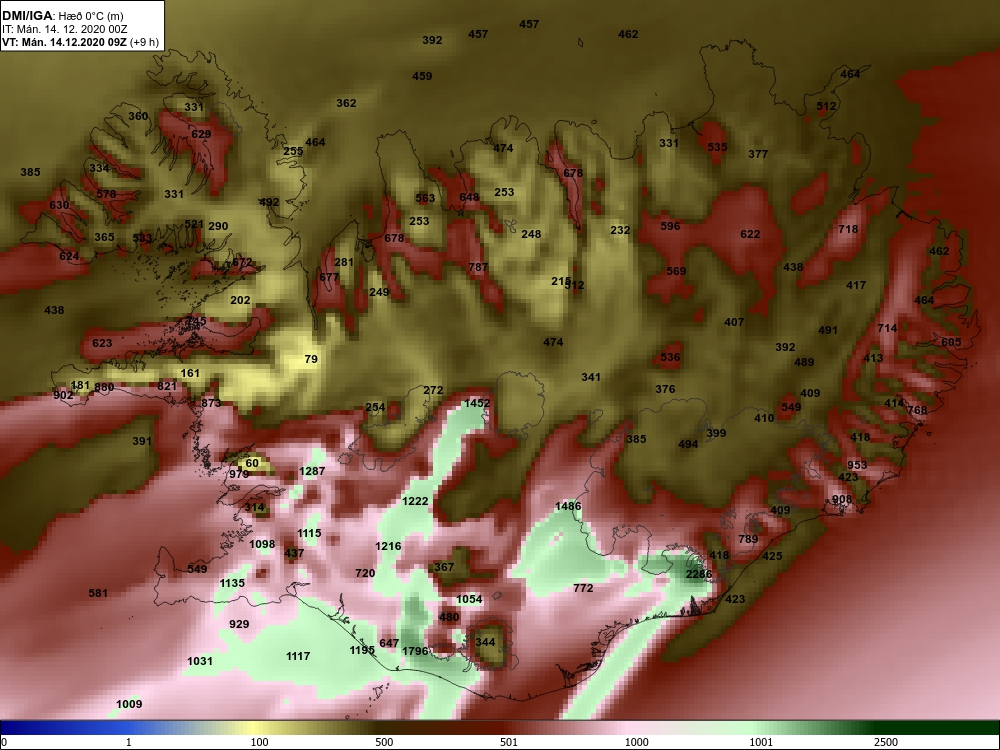Screen dimensions: 1000x750
Task: Click the map value '60'
Action: (x=252, y=462)
